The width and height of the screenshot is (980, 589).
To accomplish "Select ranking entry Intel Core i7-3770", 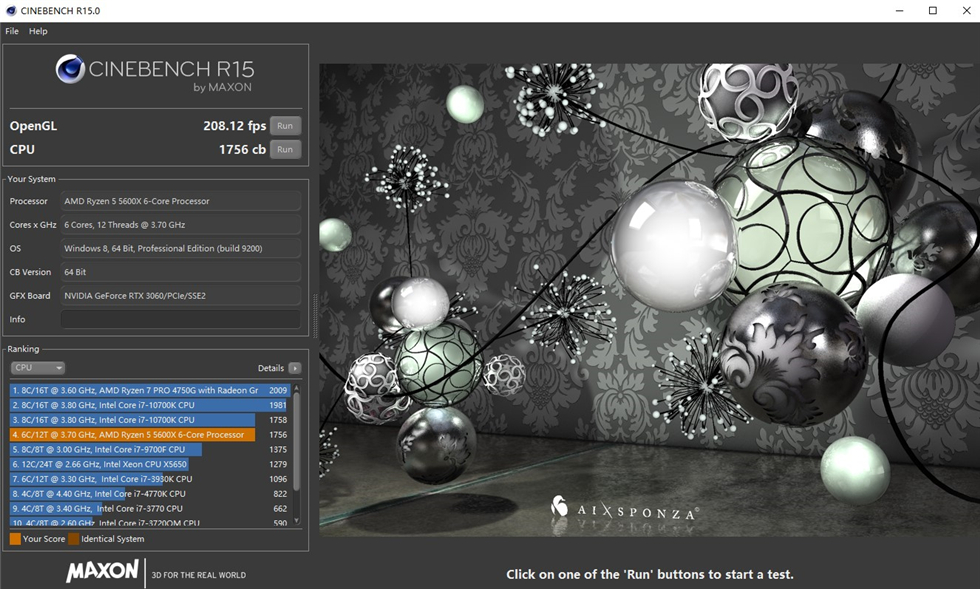I will point(149,508).
